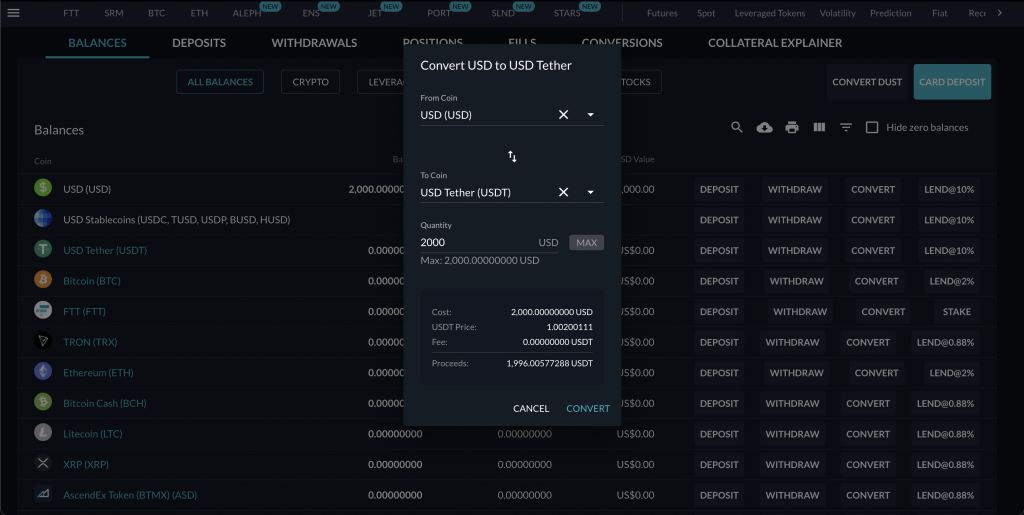Open the COLLATERAL EXPLAINER tab
The image size is (1024, 515).
pyautogui.click(x=775, y=43)
